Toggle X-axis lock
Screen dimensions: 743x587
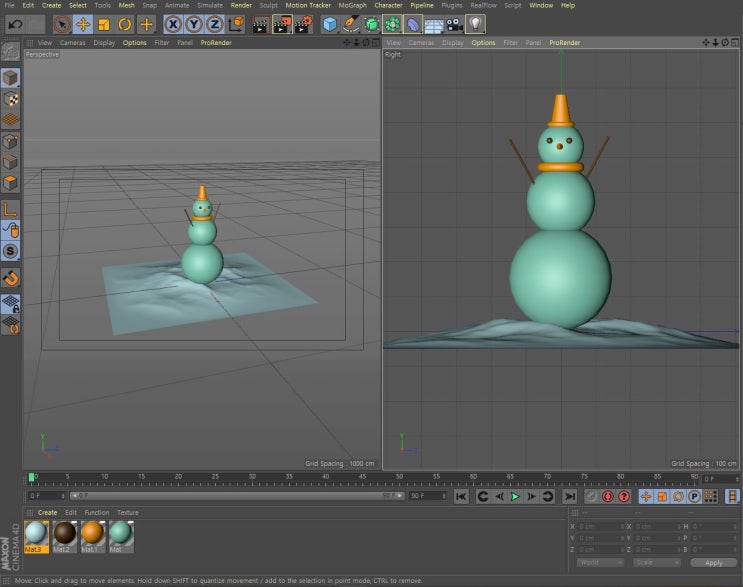point(173,24)
